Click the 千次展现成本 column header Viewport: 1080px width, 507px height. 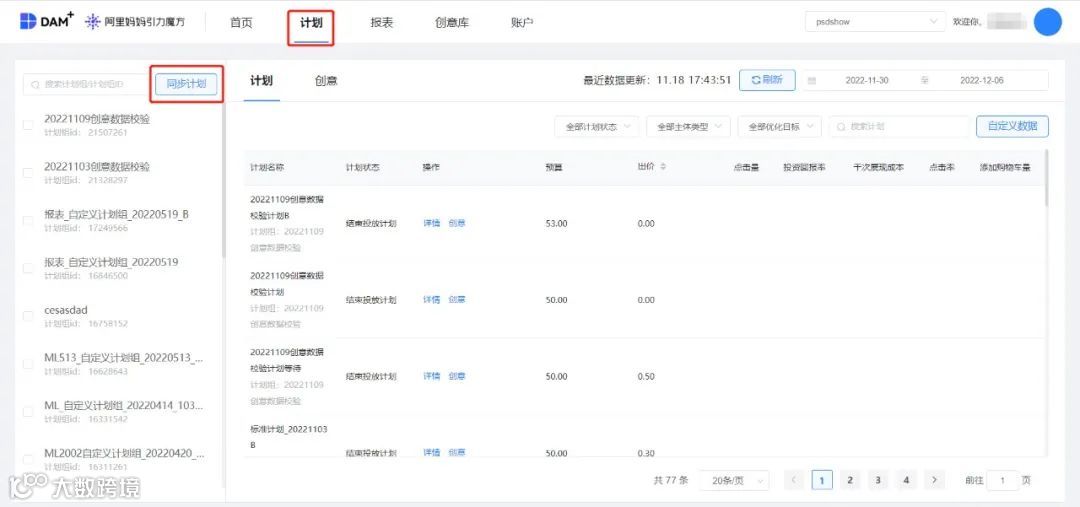point(879,167)
